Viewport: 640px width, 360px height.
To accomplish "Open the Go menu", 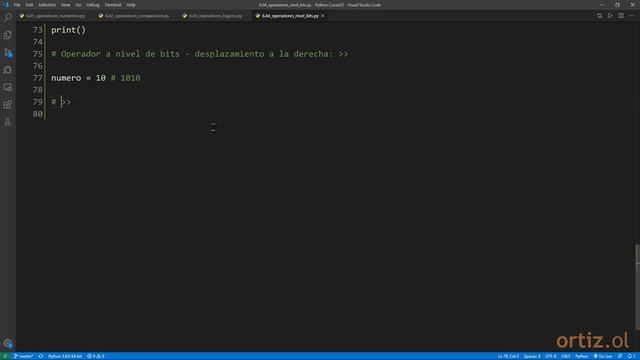I will (x=78, y=5).
